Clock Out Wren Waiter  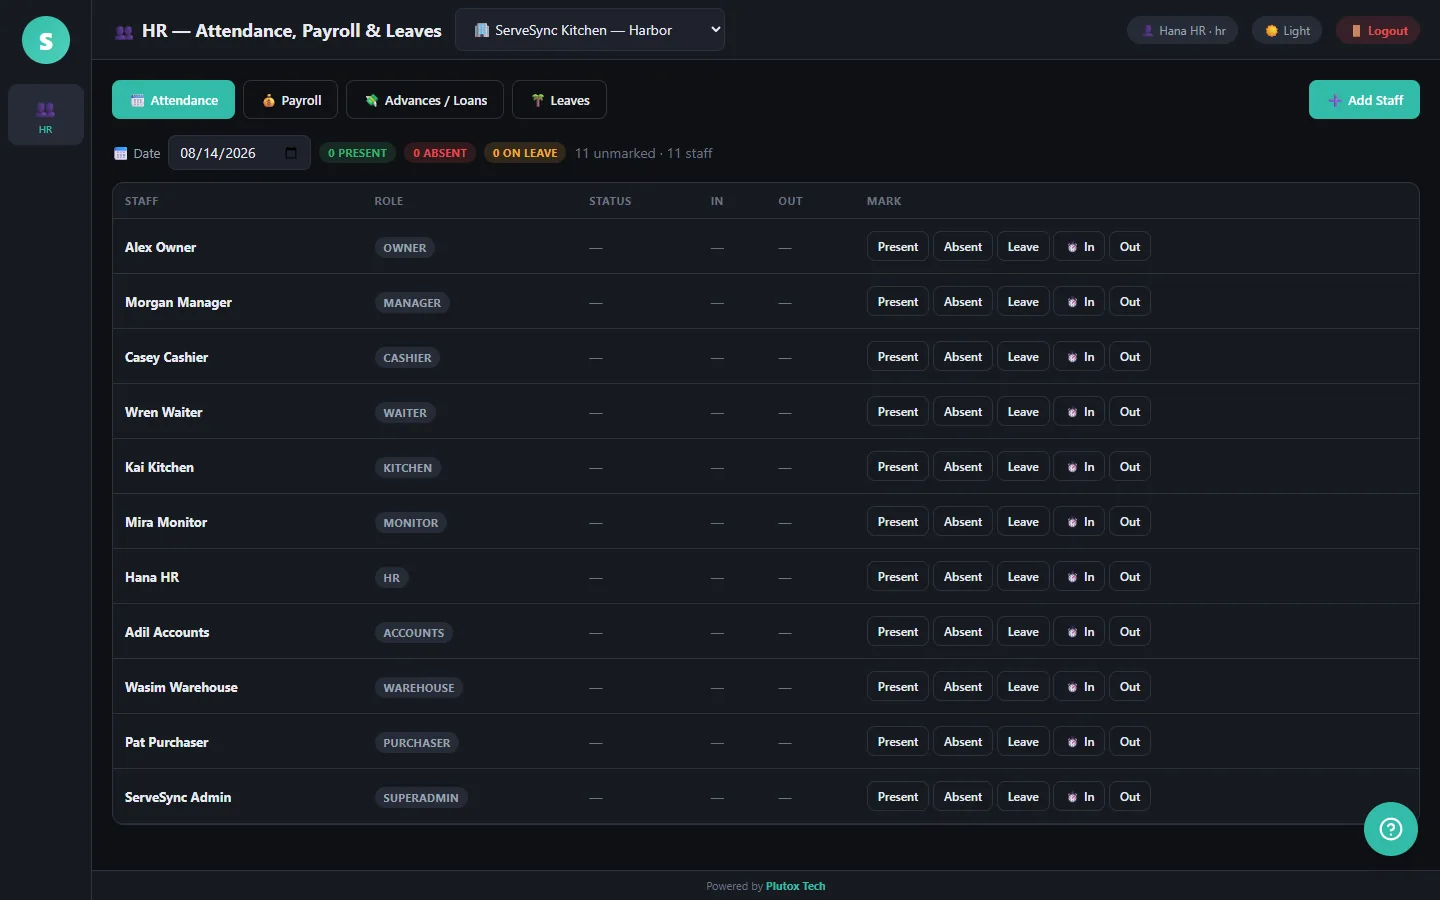coord(1130,412)
